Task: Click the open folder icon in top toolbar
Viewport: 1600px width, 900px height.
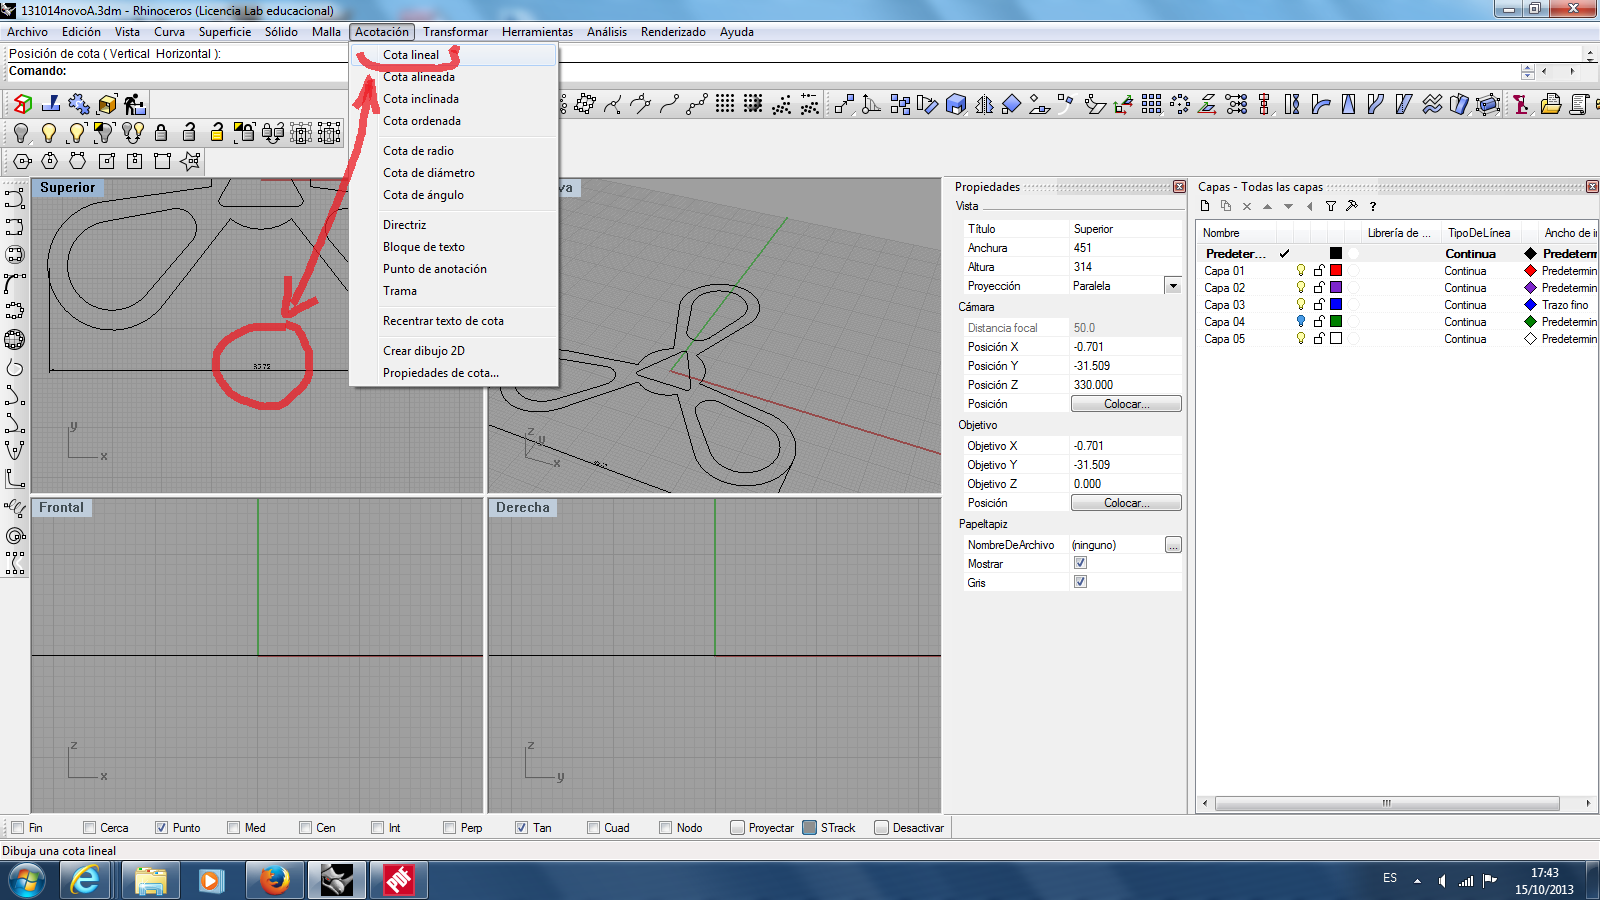Action: (1551, 104)
